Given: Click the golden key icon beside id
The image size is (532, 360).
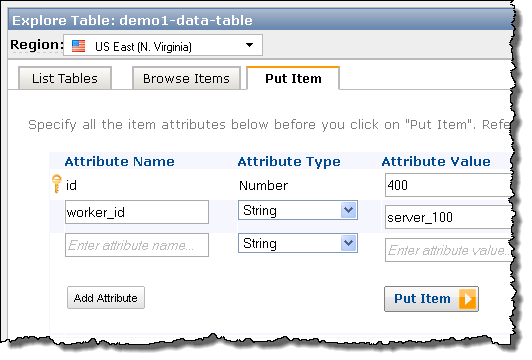Looking at the screenshot, I should [56, 184].
